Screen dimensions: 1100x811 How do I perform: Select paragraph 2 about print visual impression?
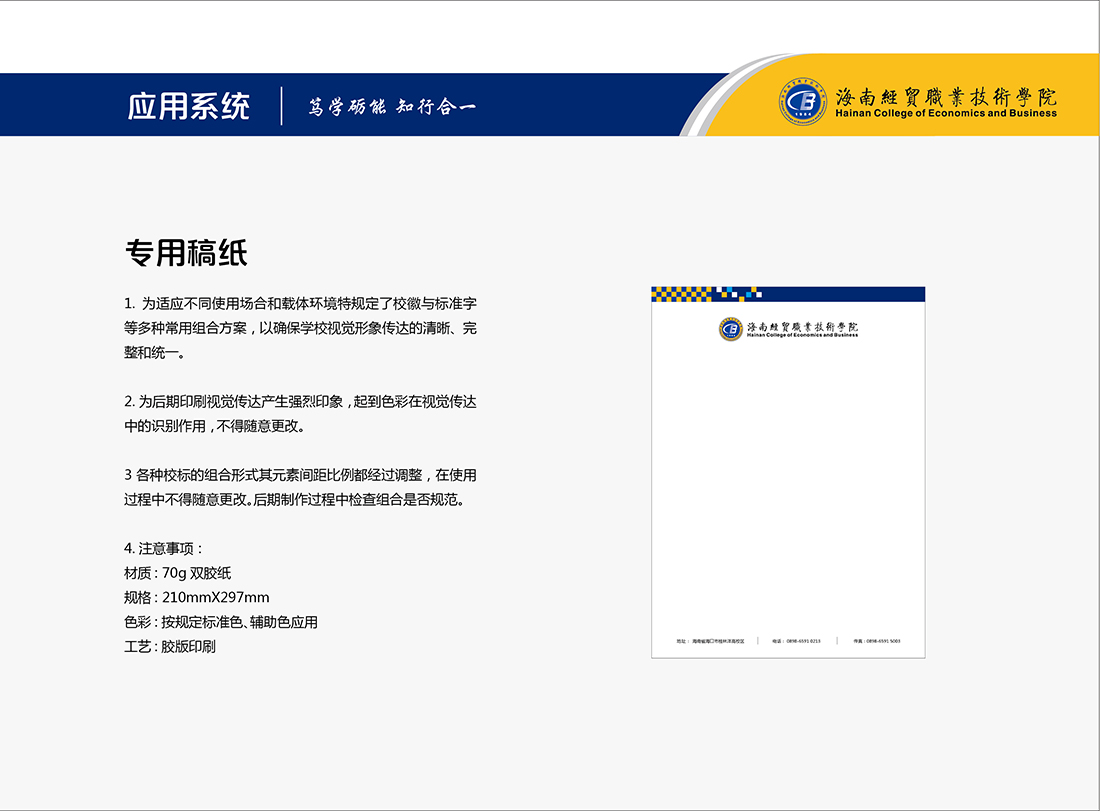(x=300, y=413)
